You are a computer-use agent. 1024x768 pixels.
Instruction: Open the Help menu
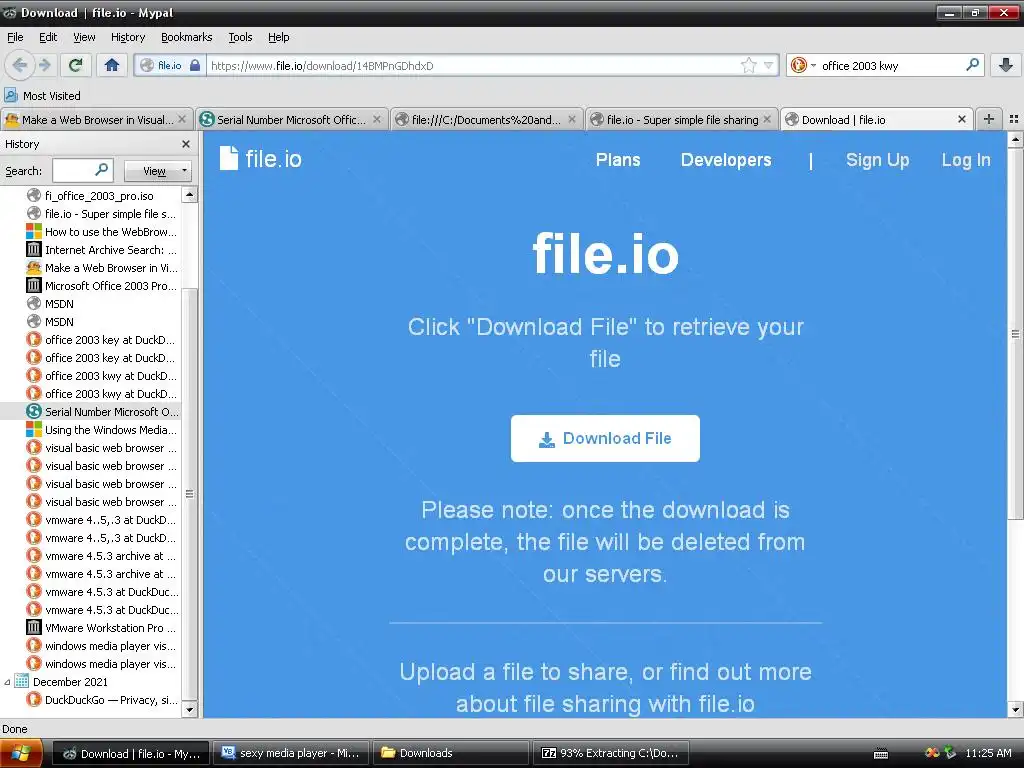pos(278,37)
